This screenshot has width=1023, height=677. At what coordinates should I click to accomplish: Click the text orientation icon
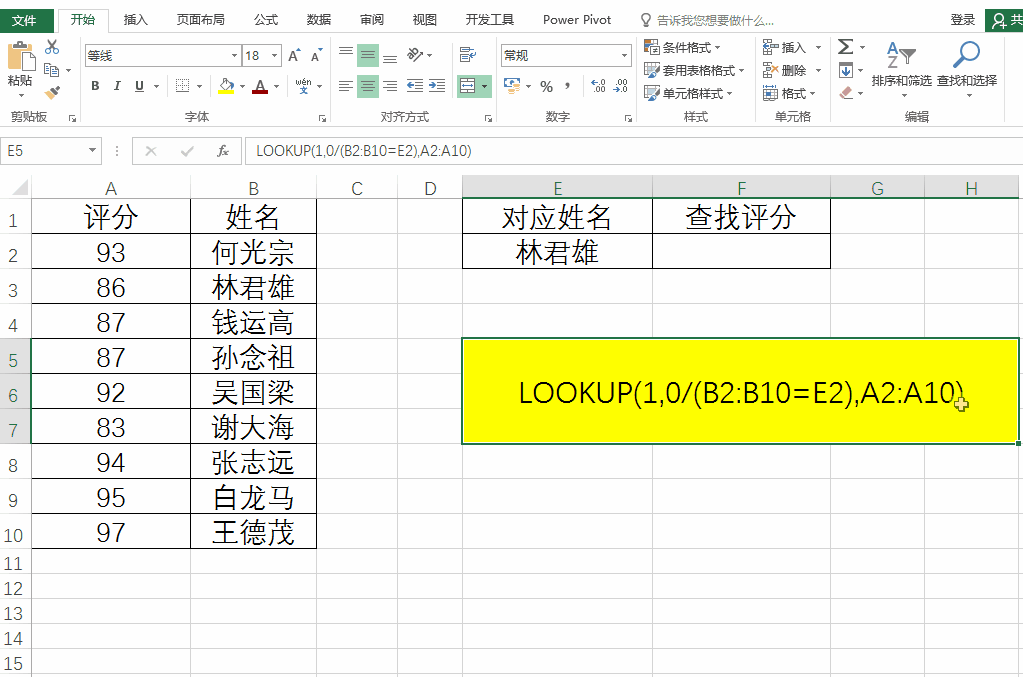click(x=415, y=55)
